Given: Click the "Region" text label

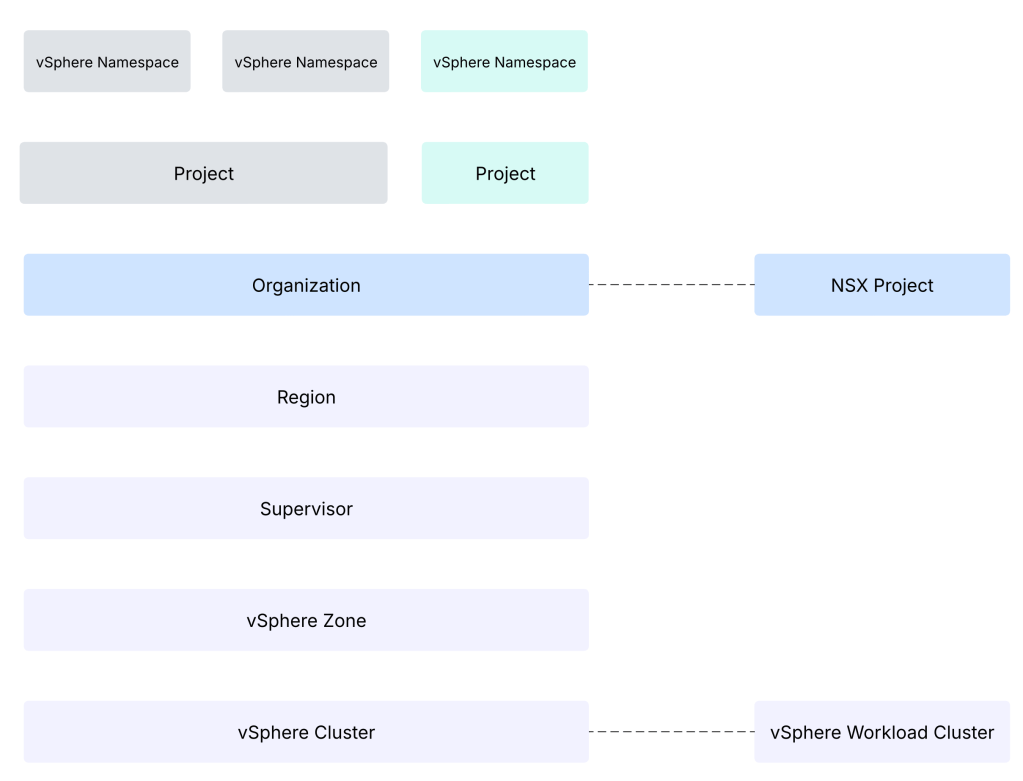Looking at the screenshot, I should click(x=306, y=397).
